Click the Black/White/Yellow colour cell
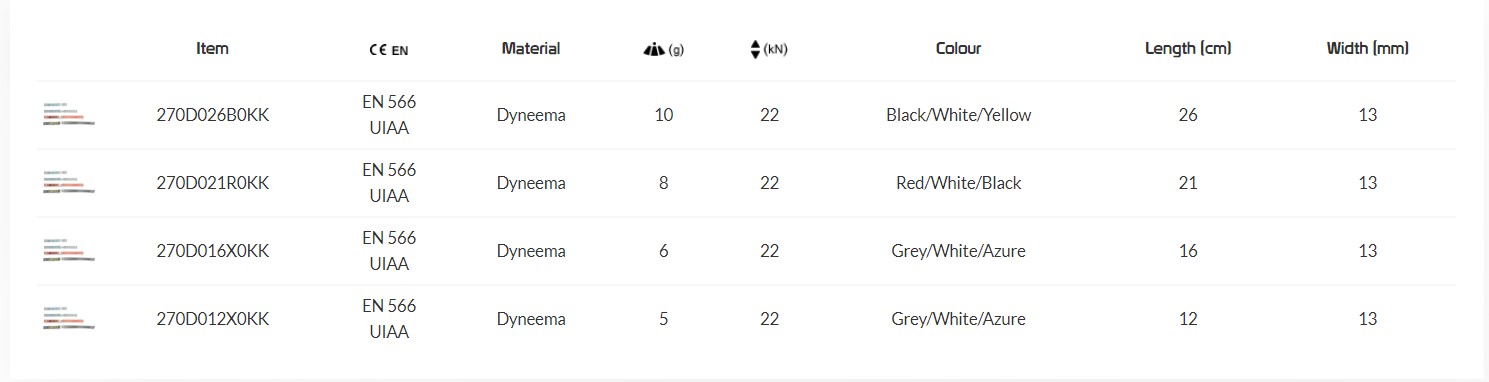The width and height of the screenshot is (1489, 382). point(959,115)
